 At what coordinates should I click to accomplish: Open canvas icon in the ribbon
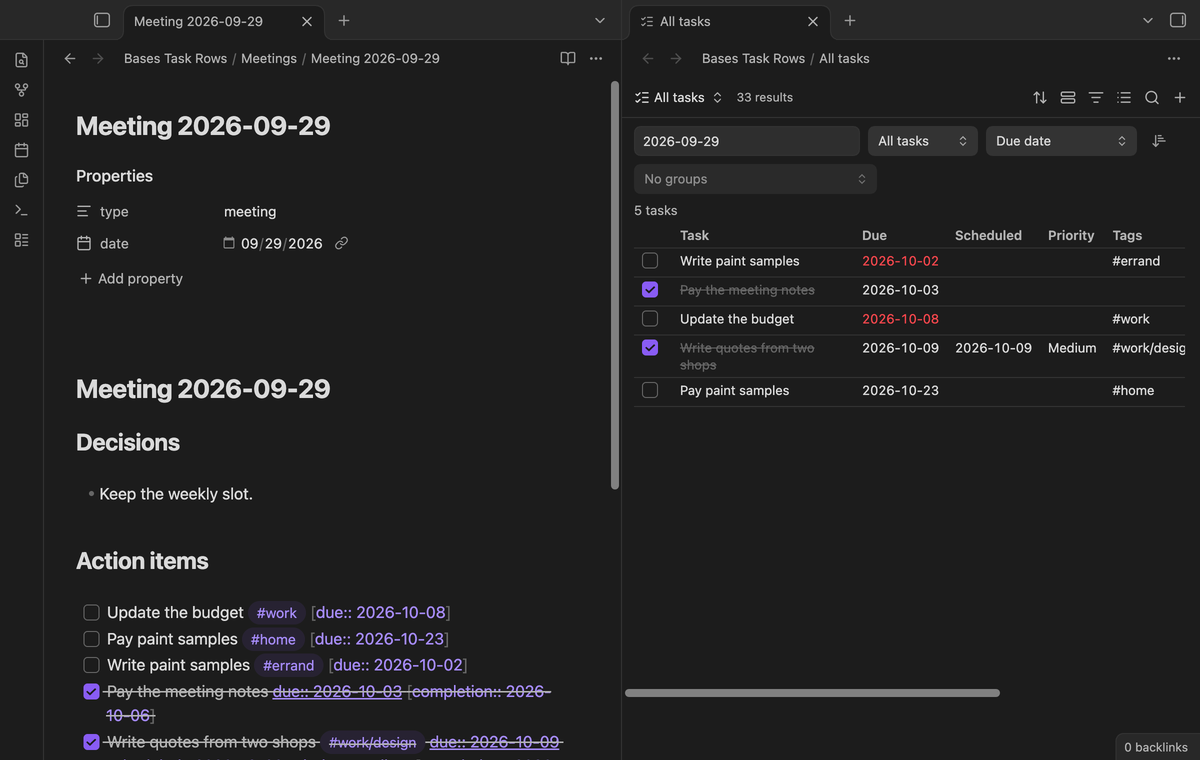click(21, 120)
